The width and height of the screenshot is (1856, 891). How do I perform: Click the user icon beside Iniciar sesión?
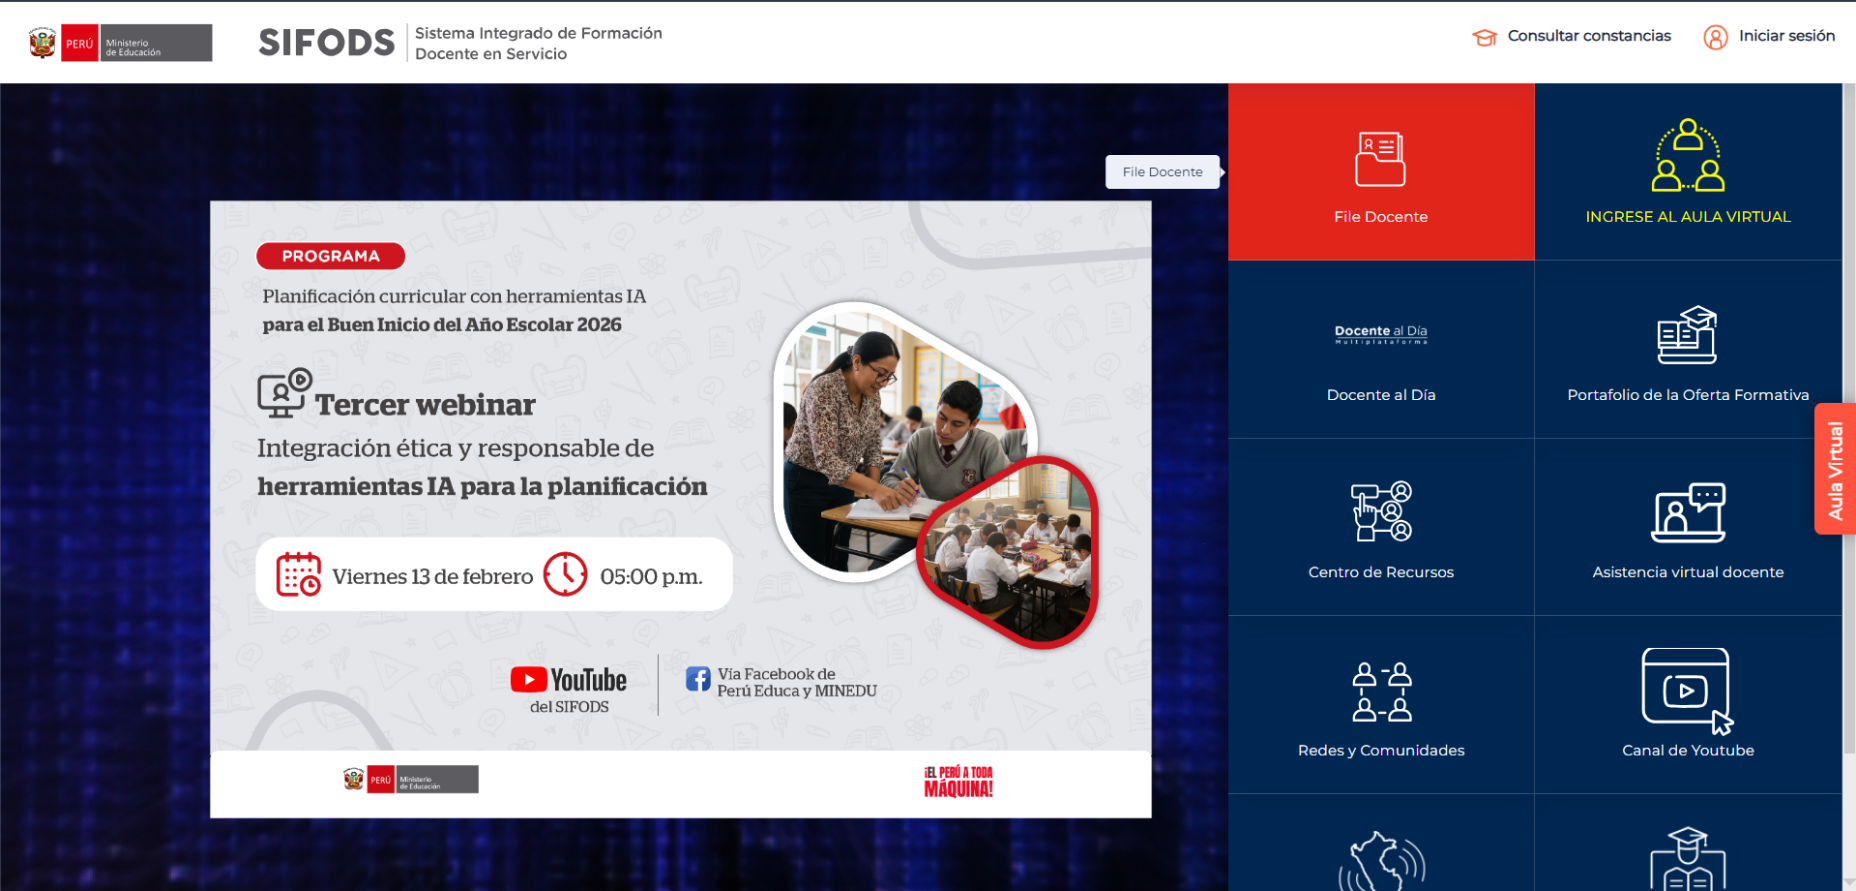[1715, 37]
